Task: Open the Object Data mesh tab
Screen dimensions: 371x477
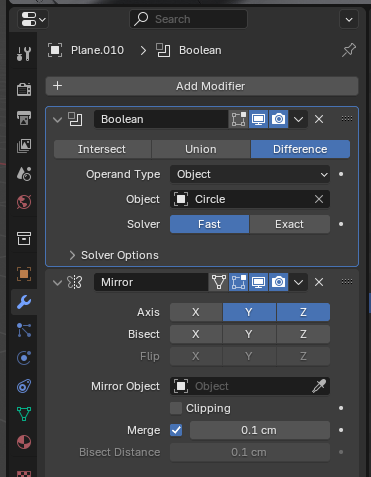Action: pos(24,414)
